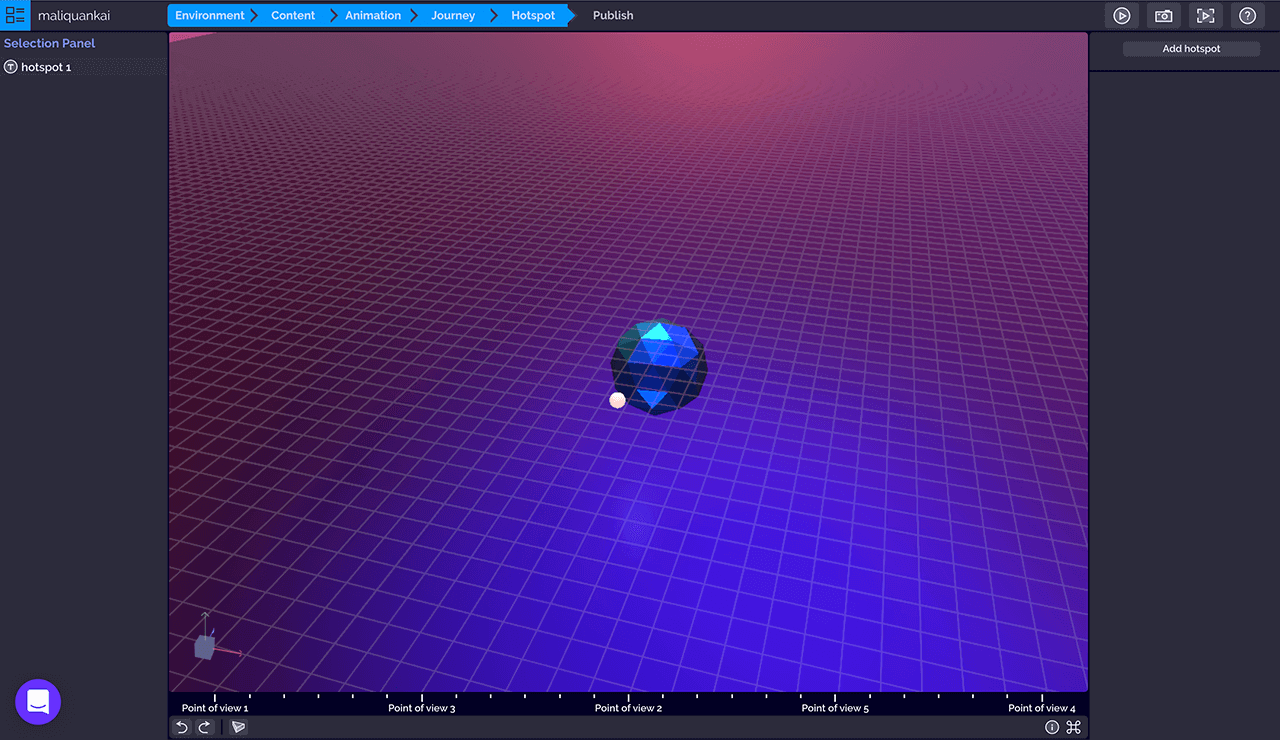Redo the last action
This screenshot has width=1280, height=740.
click(204, 727)
